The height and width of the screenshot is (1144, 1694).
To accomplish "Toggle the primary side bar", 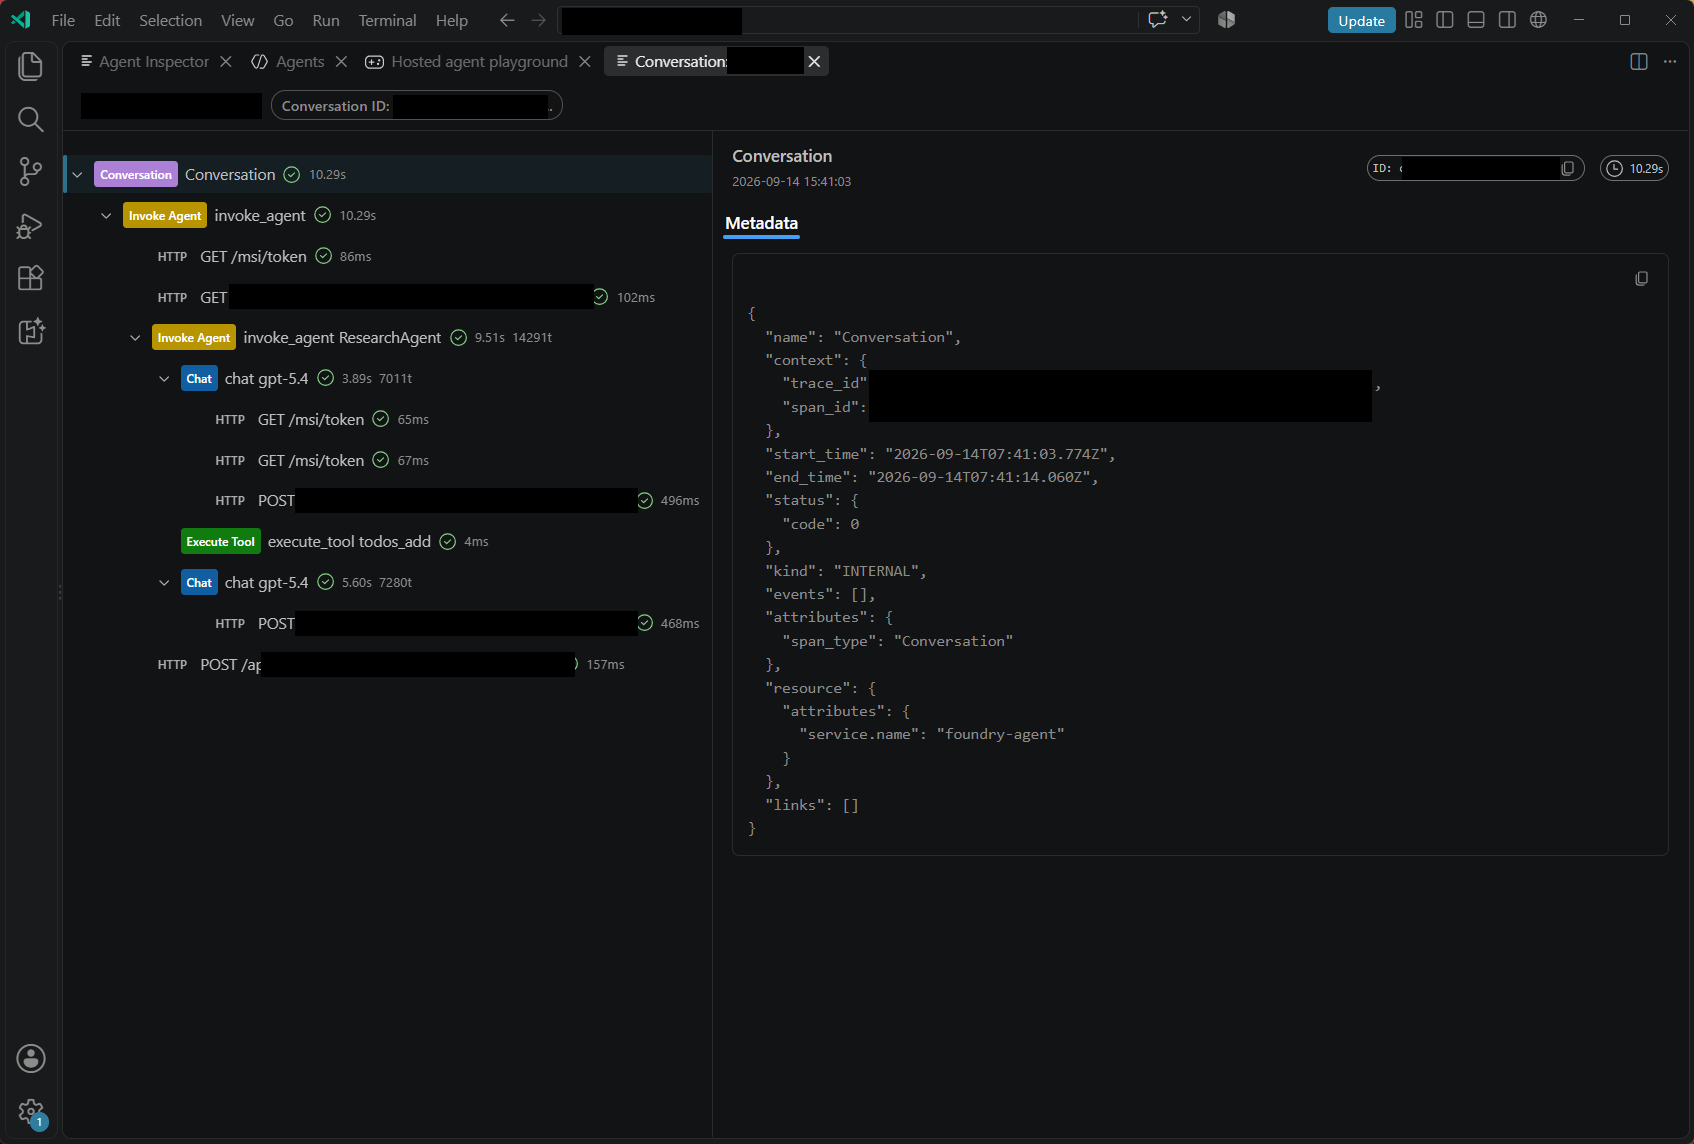I will click(1445, 20).
